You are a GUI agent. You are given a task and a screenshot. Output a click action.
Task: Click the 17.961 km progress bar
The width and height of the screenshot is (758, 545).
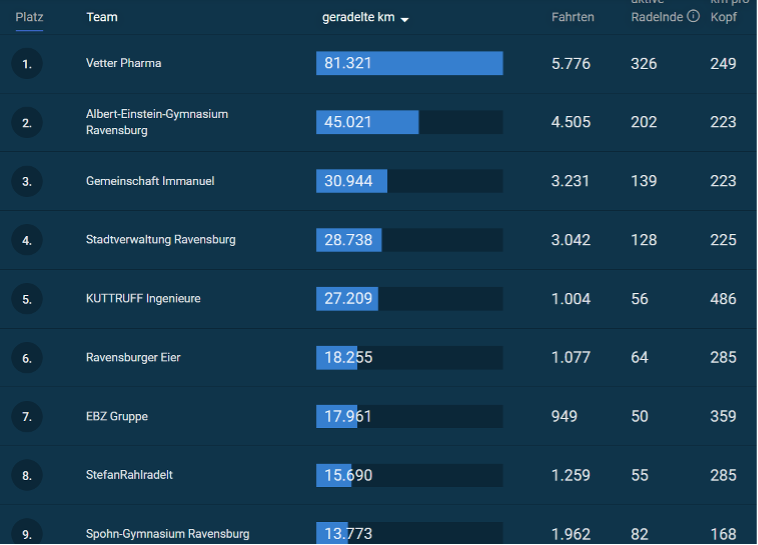409,416
